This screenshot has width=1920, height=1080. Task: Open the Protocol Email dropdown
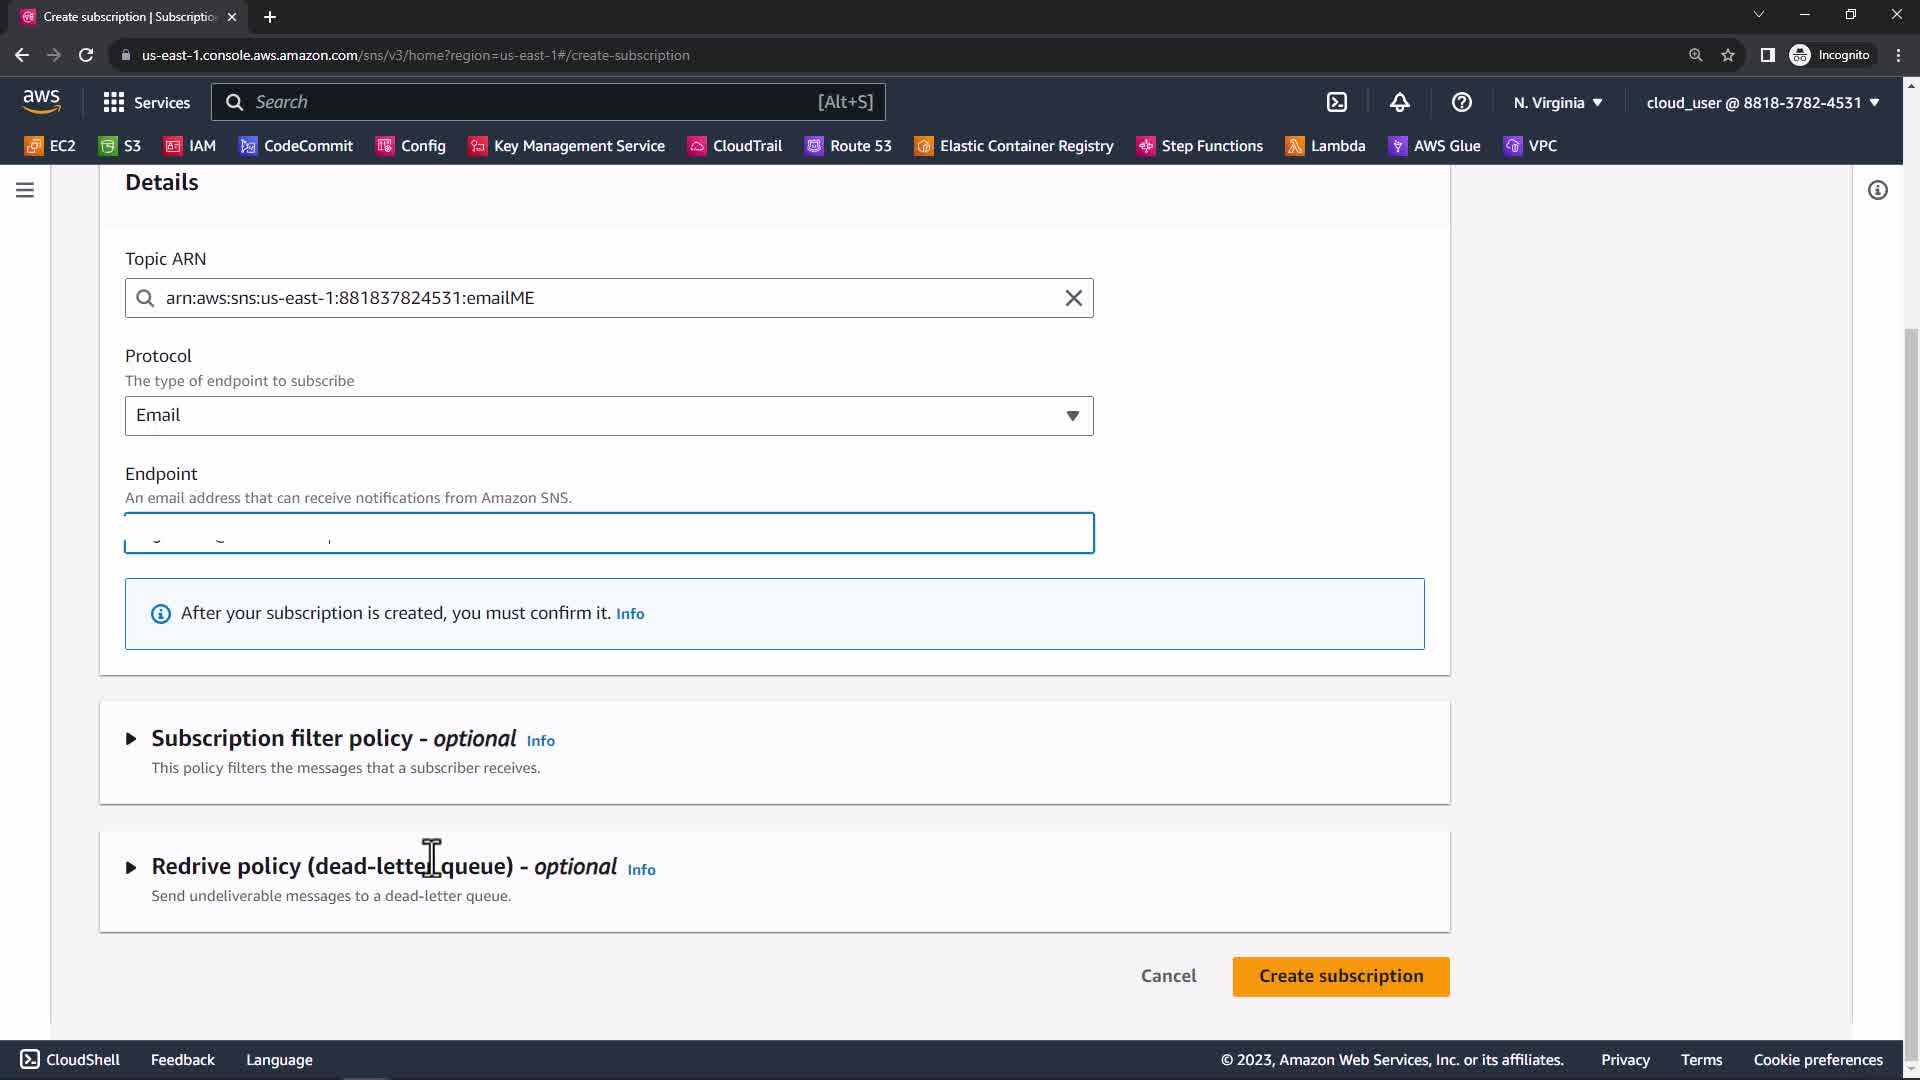(608, 416)
